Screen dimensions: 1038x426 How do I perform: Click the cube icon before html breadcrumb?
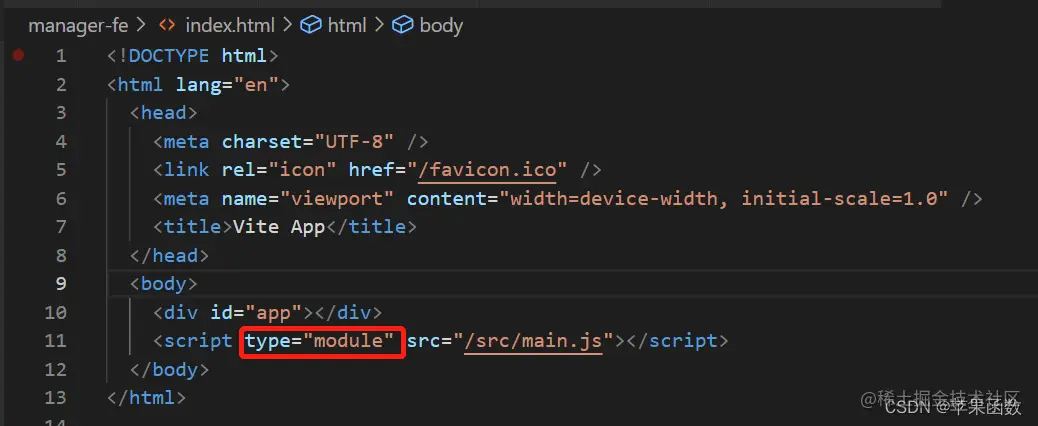tap(310, 26)
